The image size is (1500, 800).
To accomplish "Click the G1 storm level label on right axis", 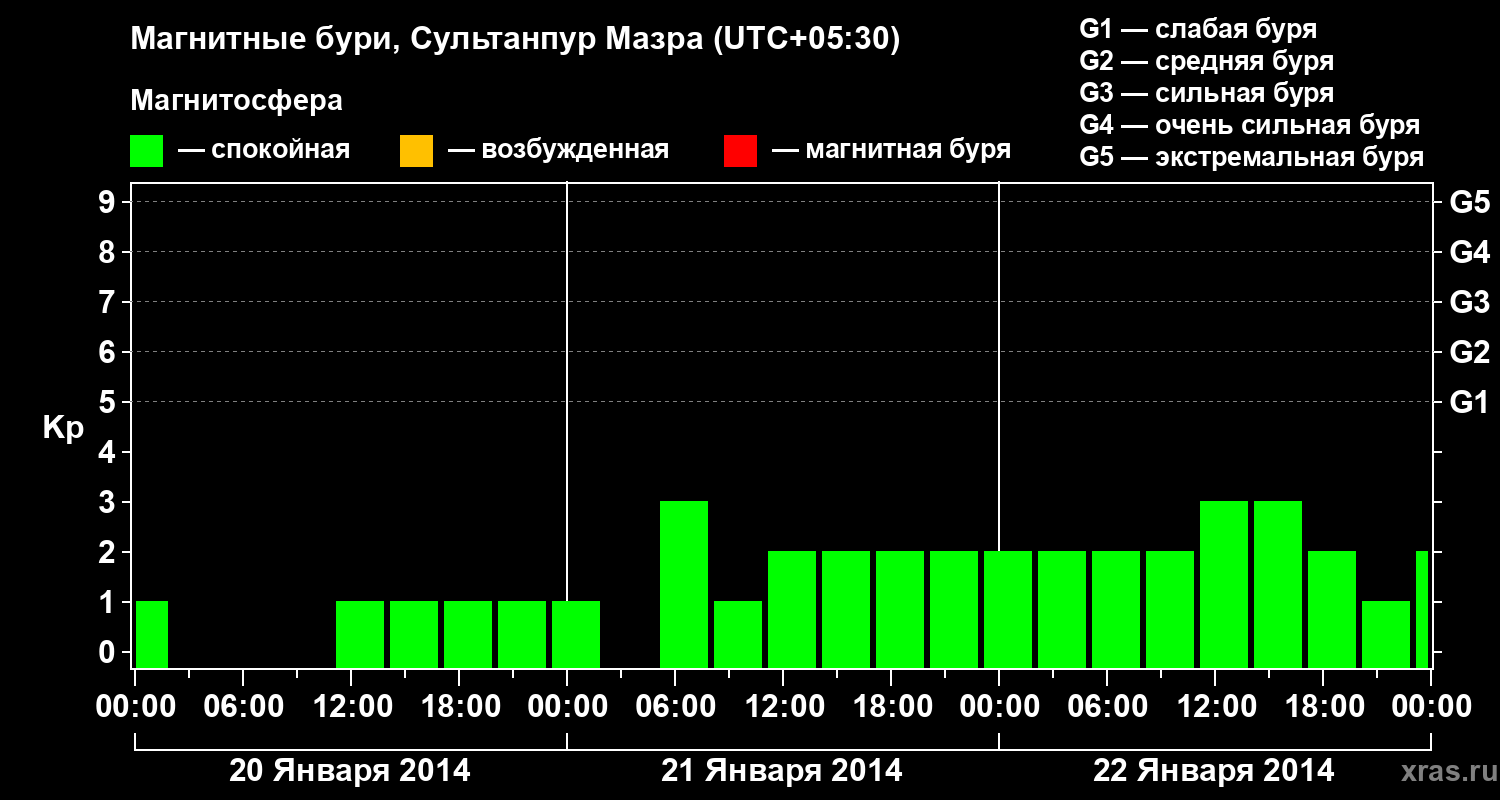I will tap(1469, 403).
